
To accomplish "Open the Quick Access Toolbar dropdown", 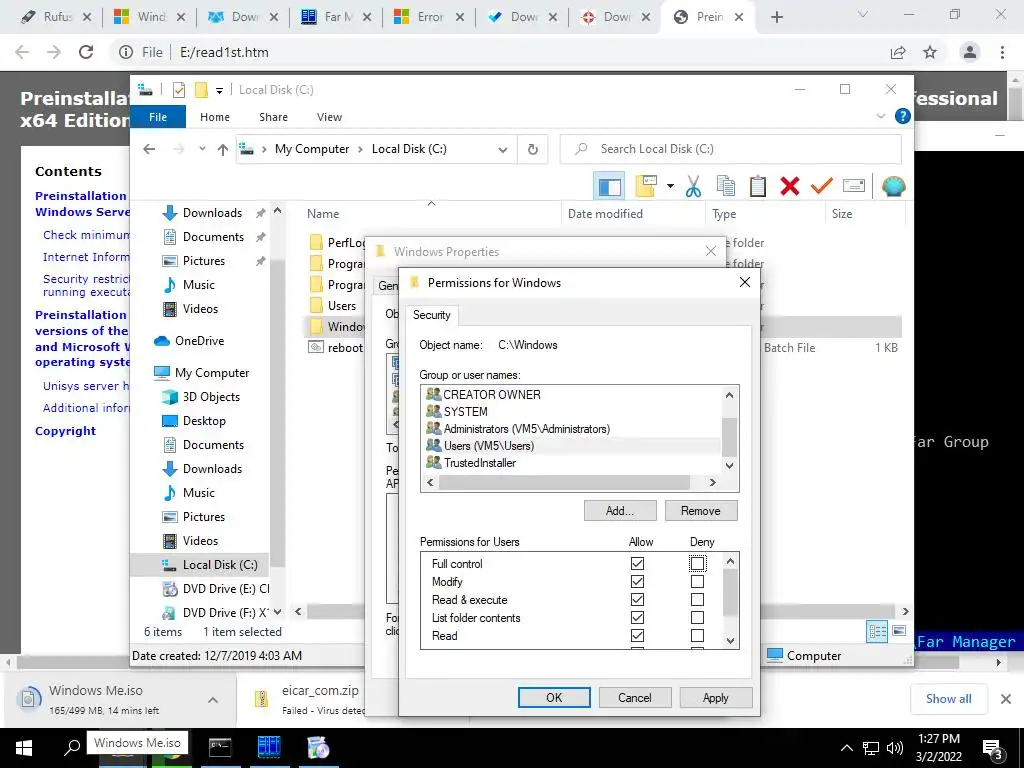I will point(219,90).
